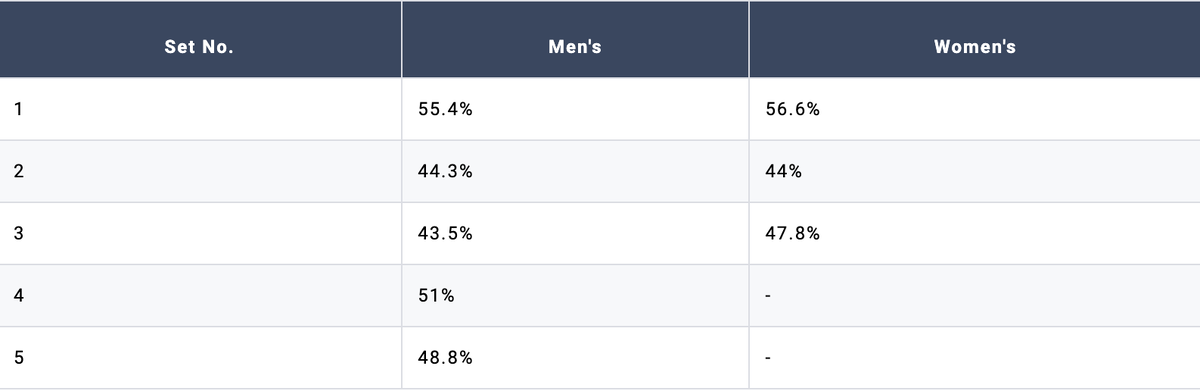Click the set number 2 cell
The height and width of the screenshot is (391, 1200).
(x=200, y=171)
